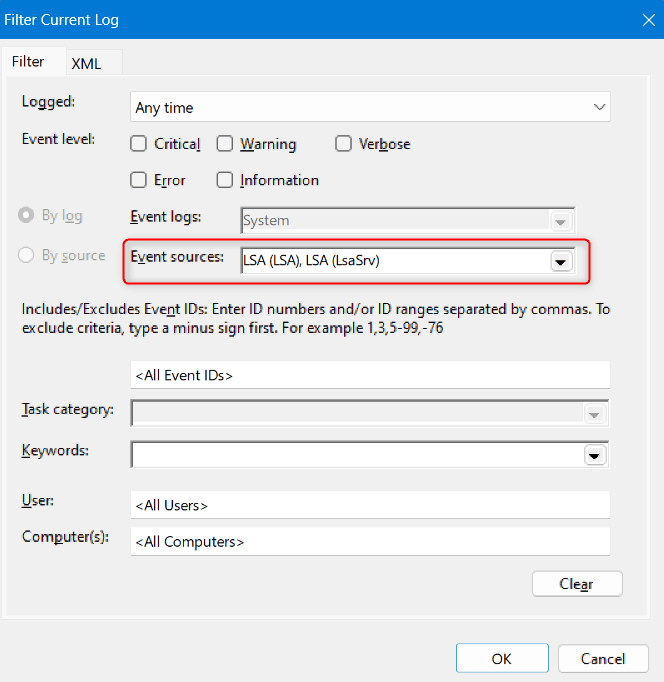Click the Task category dropdown arrow
The width and height of the screenshot is (664, 682).
(x=594, y=415)
